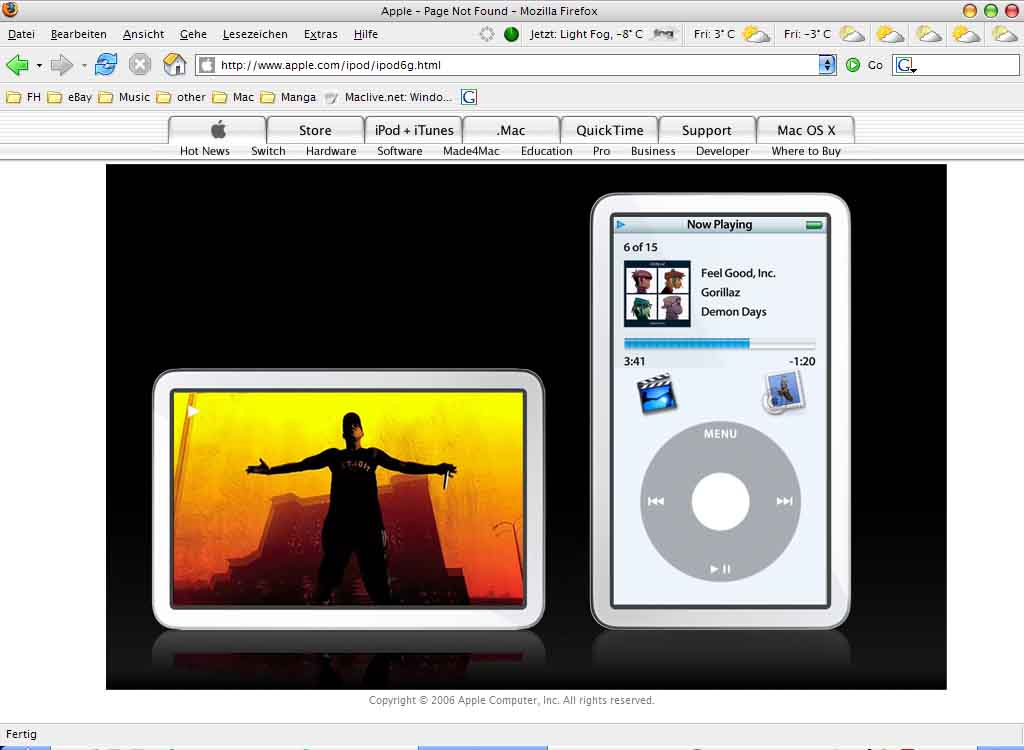Go back with the green arrow

[18, 65]
